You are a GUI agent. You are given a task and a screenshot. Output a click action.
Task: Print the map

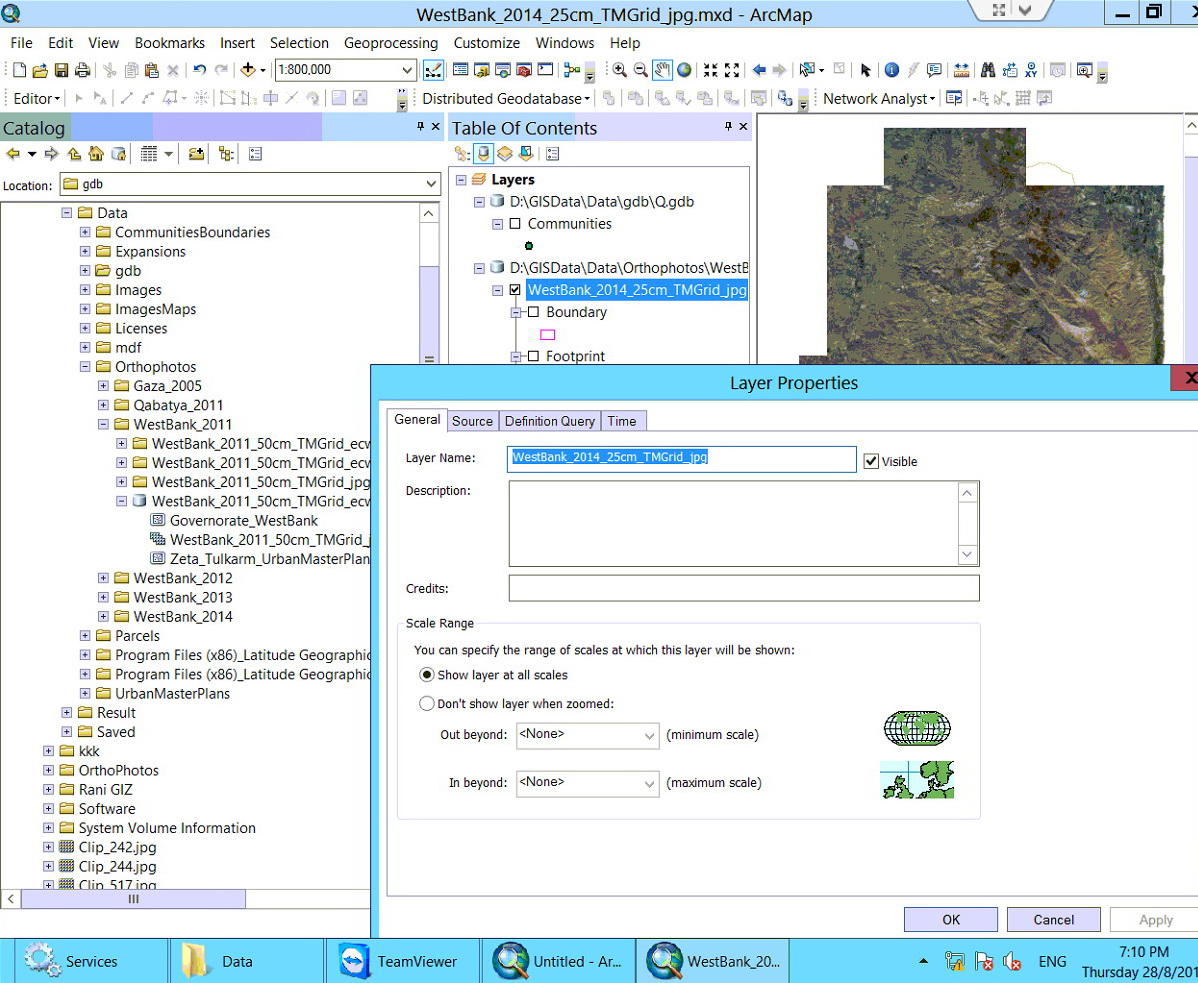tap(83, 70)
